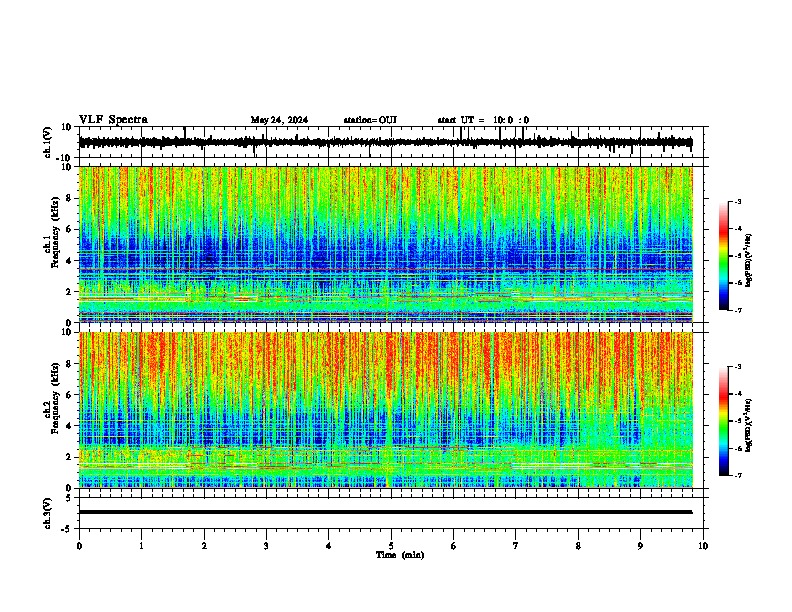Image resolution: width=792 pixels, height=612 pixels.
Task: Click the '2' tick on ch.1 frequency axis
Action: pyautogui.click(x=69, y=291)
